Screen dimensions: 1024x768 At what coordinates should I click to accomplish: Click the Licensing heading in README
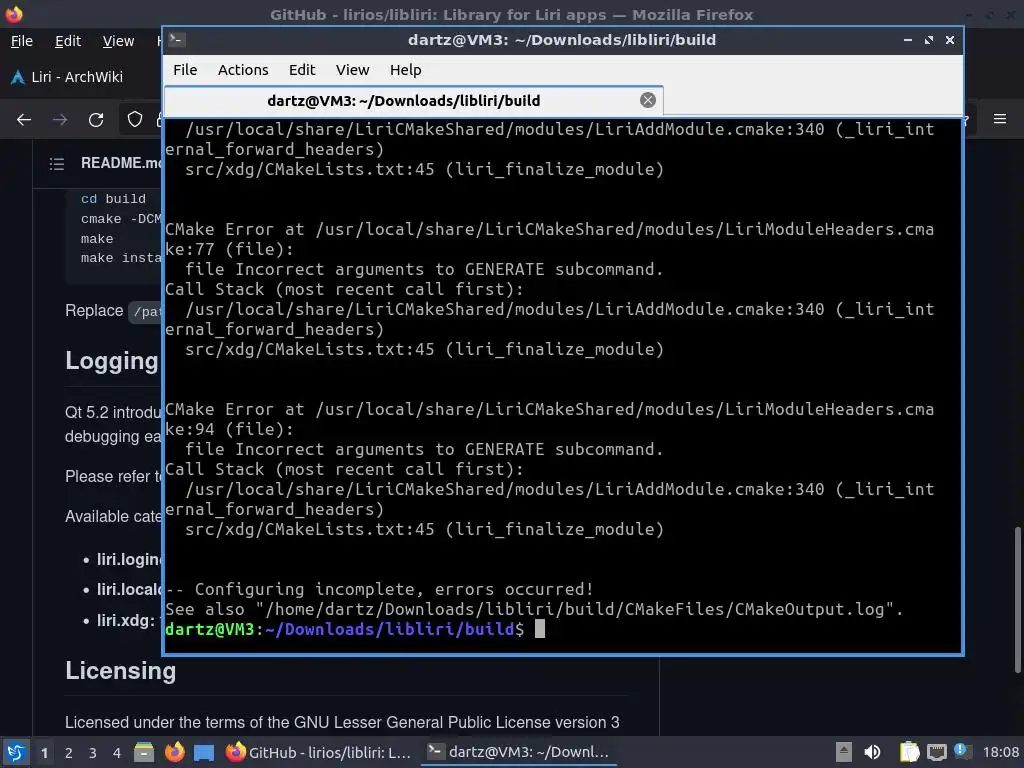pyautogui.click(x=121, y=671)
